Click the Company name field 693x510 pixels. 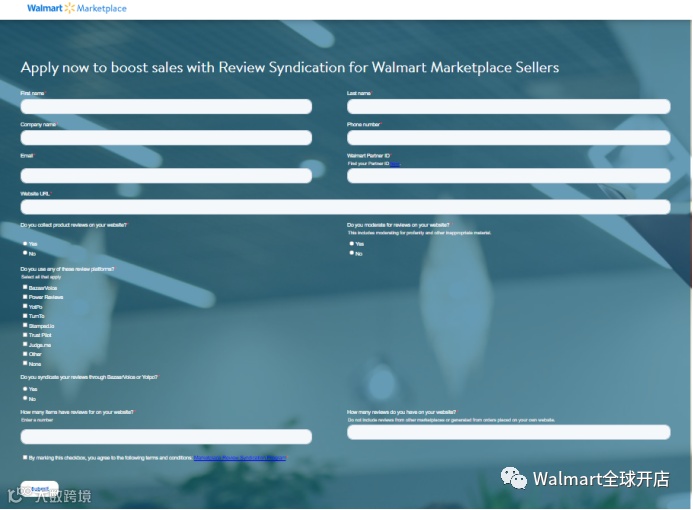[x=166, y=138]
